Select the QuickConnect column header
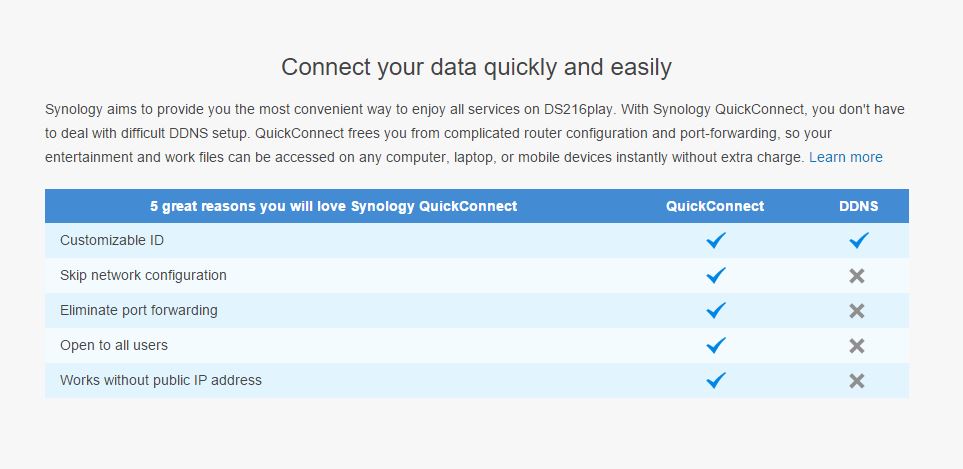The image size is (963, 469). point(715,206)
